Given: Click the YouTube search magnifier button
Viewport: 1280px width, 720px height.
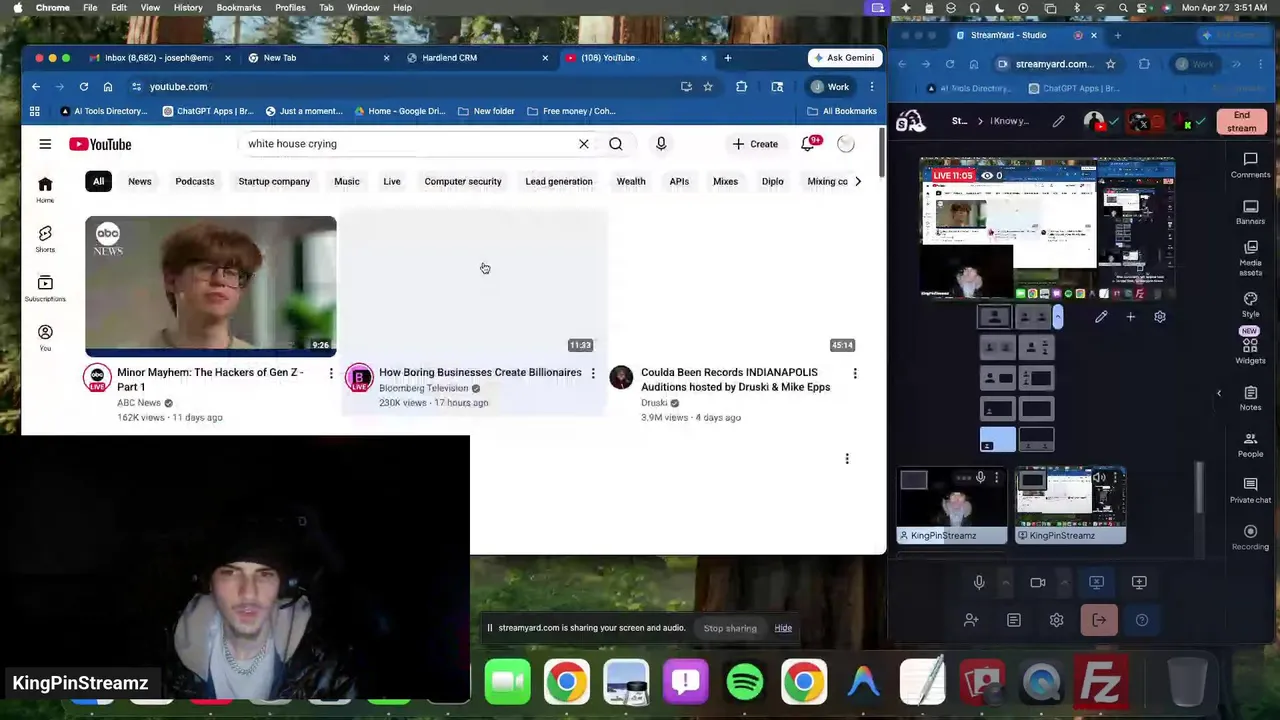Looking at the screenshot, I should [x=616, y=144].
